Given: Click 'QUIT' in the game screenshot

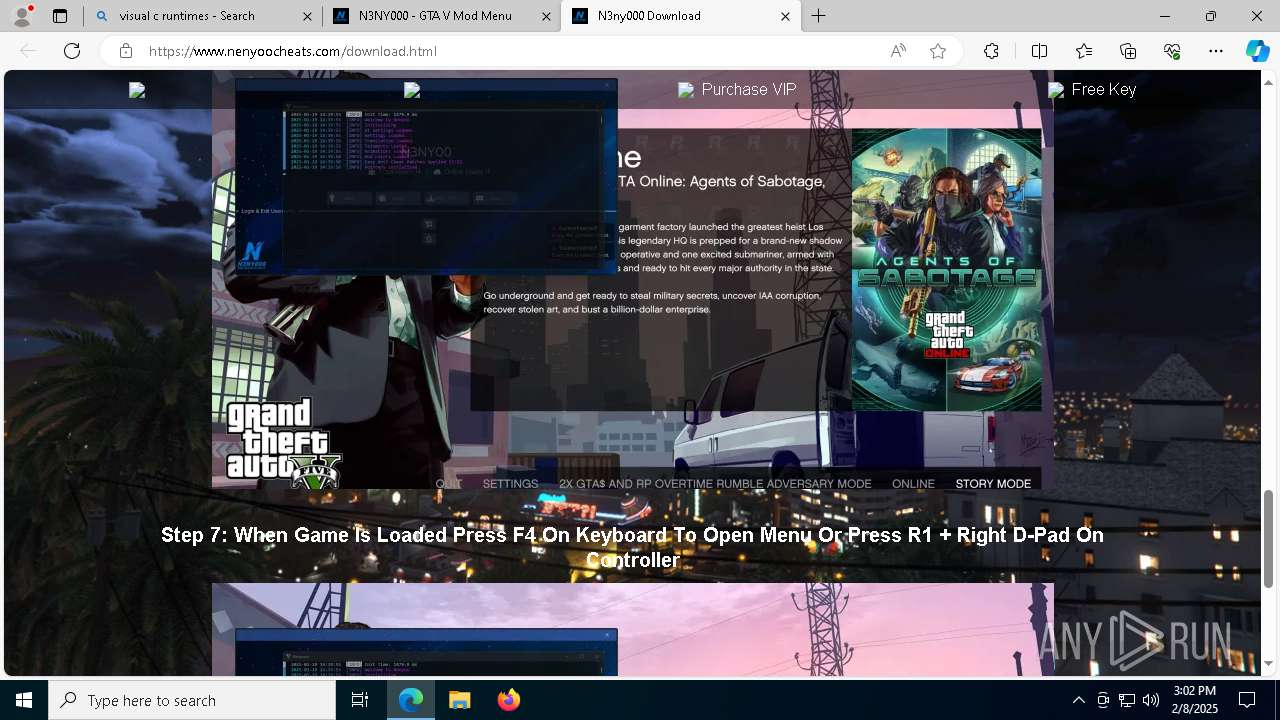Looking at the screenshot, I should coord(448,484).
